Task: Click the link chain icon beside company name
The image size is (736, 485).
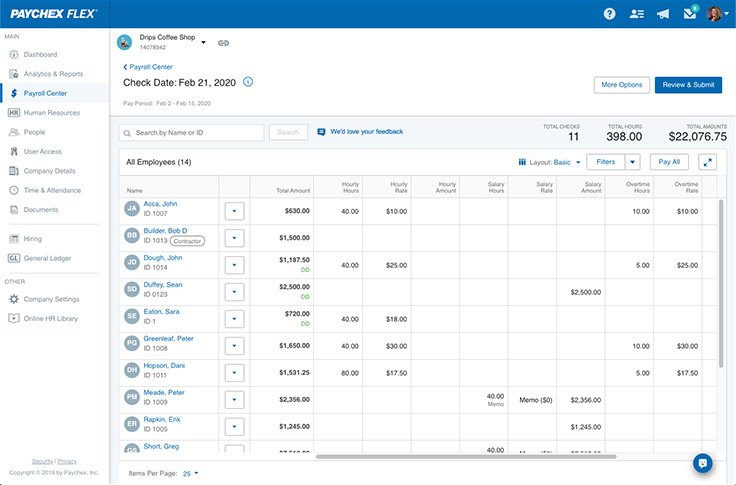Action: [x=223, y=43]
